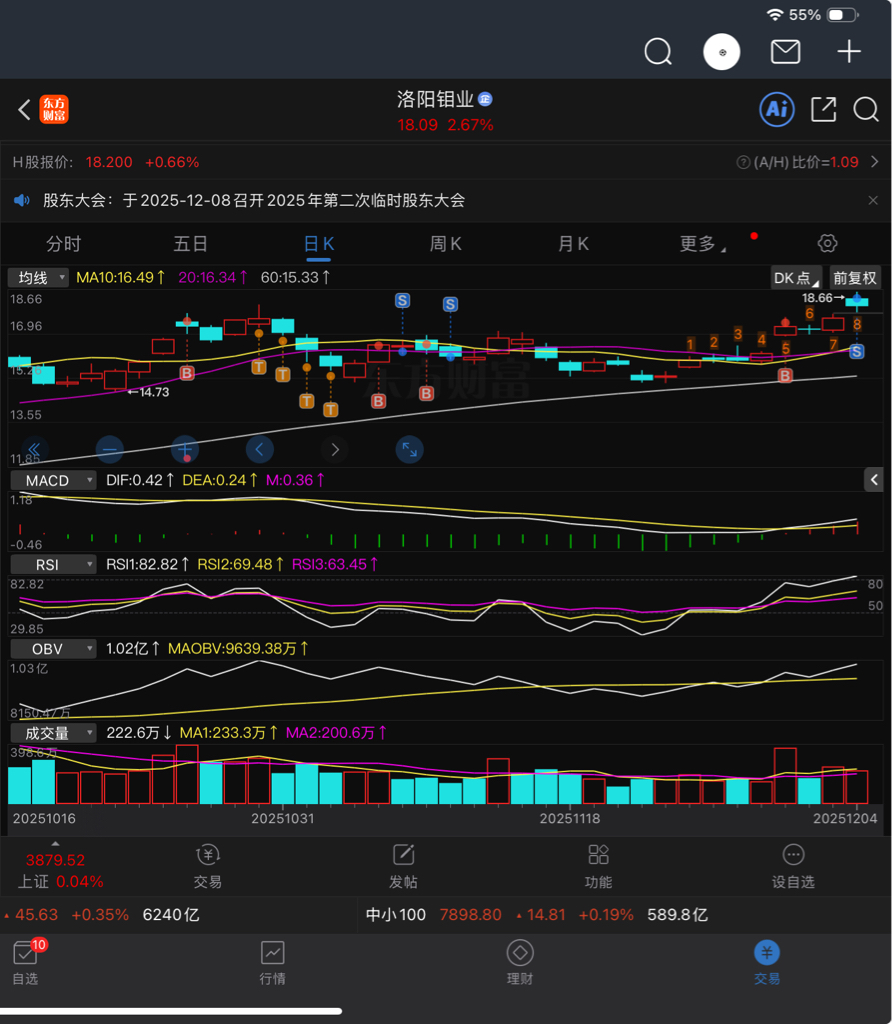Collapse side panel arrow beside MACD
This screenshot has height=1024, width=892.
(874, 480)
